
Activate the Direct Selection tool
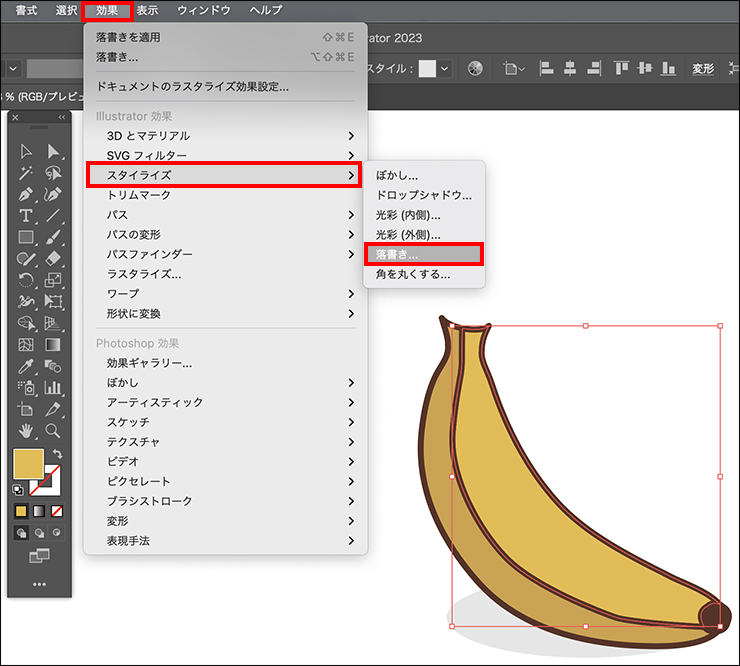53,151
